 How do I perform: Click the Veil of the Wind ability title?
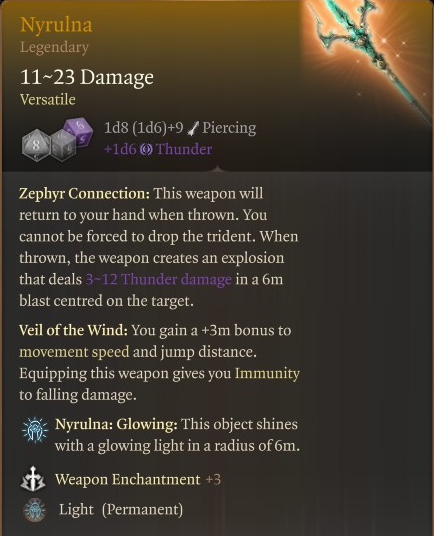pos(73,330)
